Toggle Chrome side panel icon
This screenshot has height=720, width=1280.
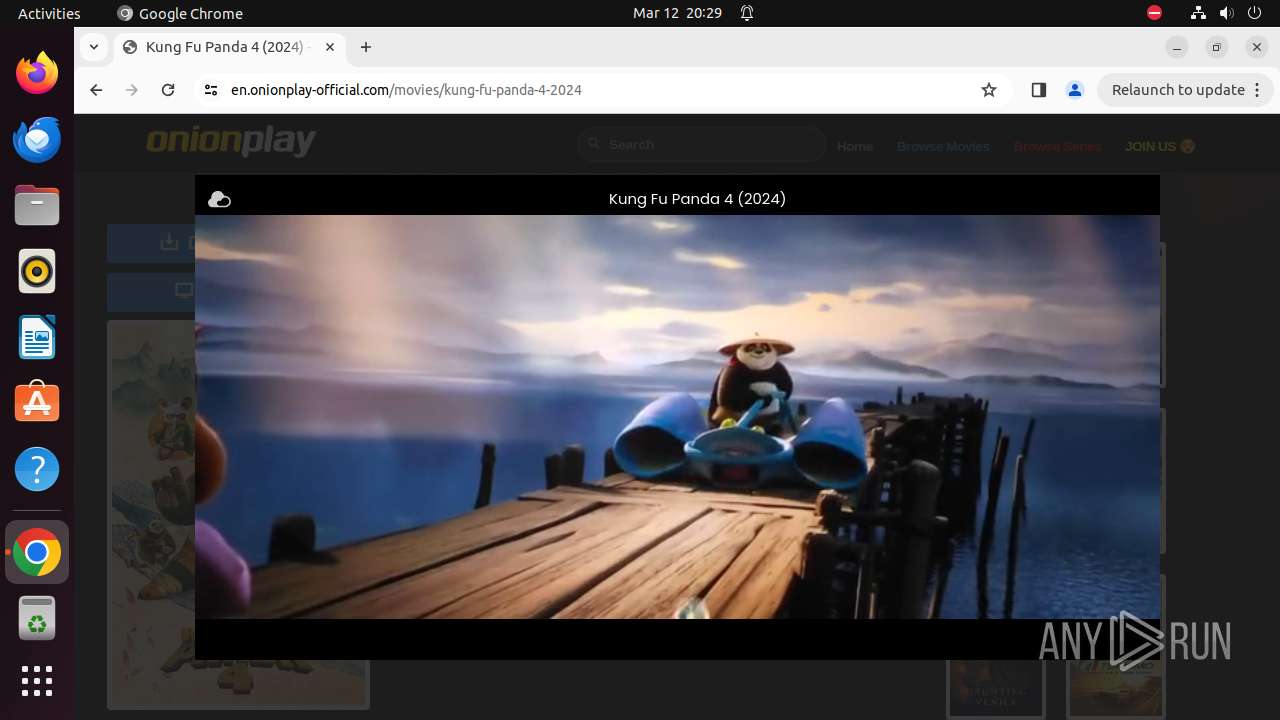(x=1038, y=90)
